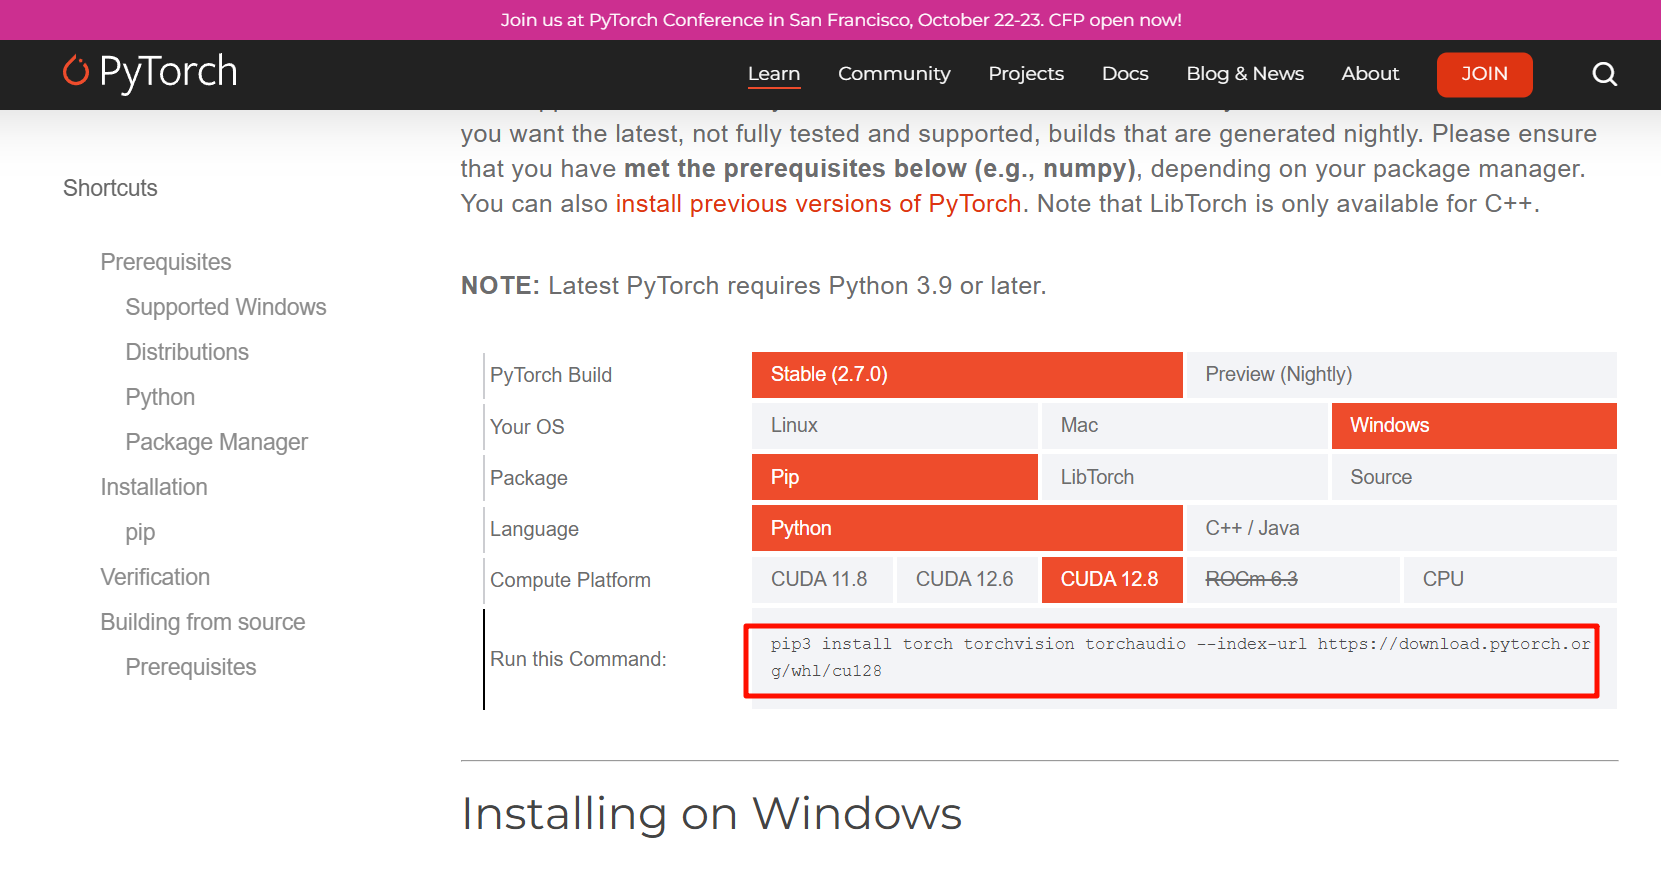Click the PyTorch Conference announcement banner
Viewport: 1661px width, 869px height.
click(840, 20)
